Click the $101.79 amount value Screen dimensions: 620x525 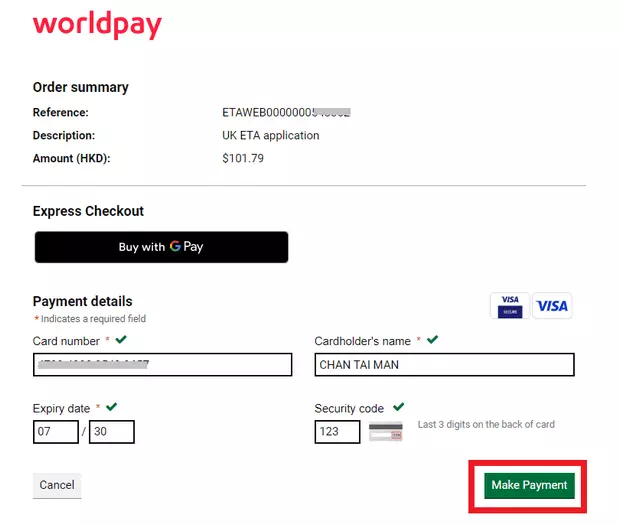point(243,159)
